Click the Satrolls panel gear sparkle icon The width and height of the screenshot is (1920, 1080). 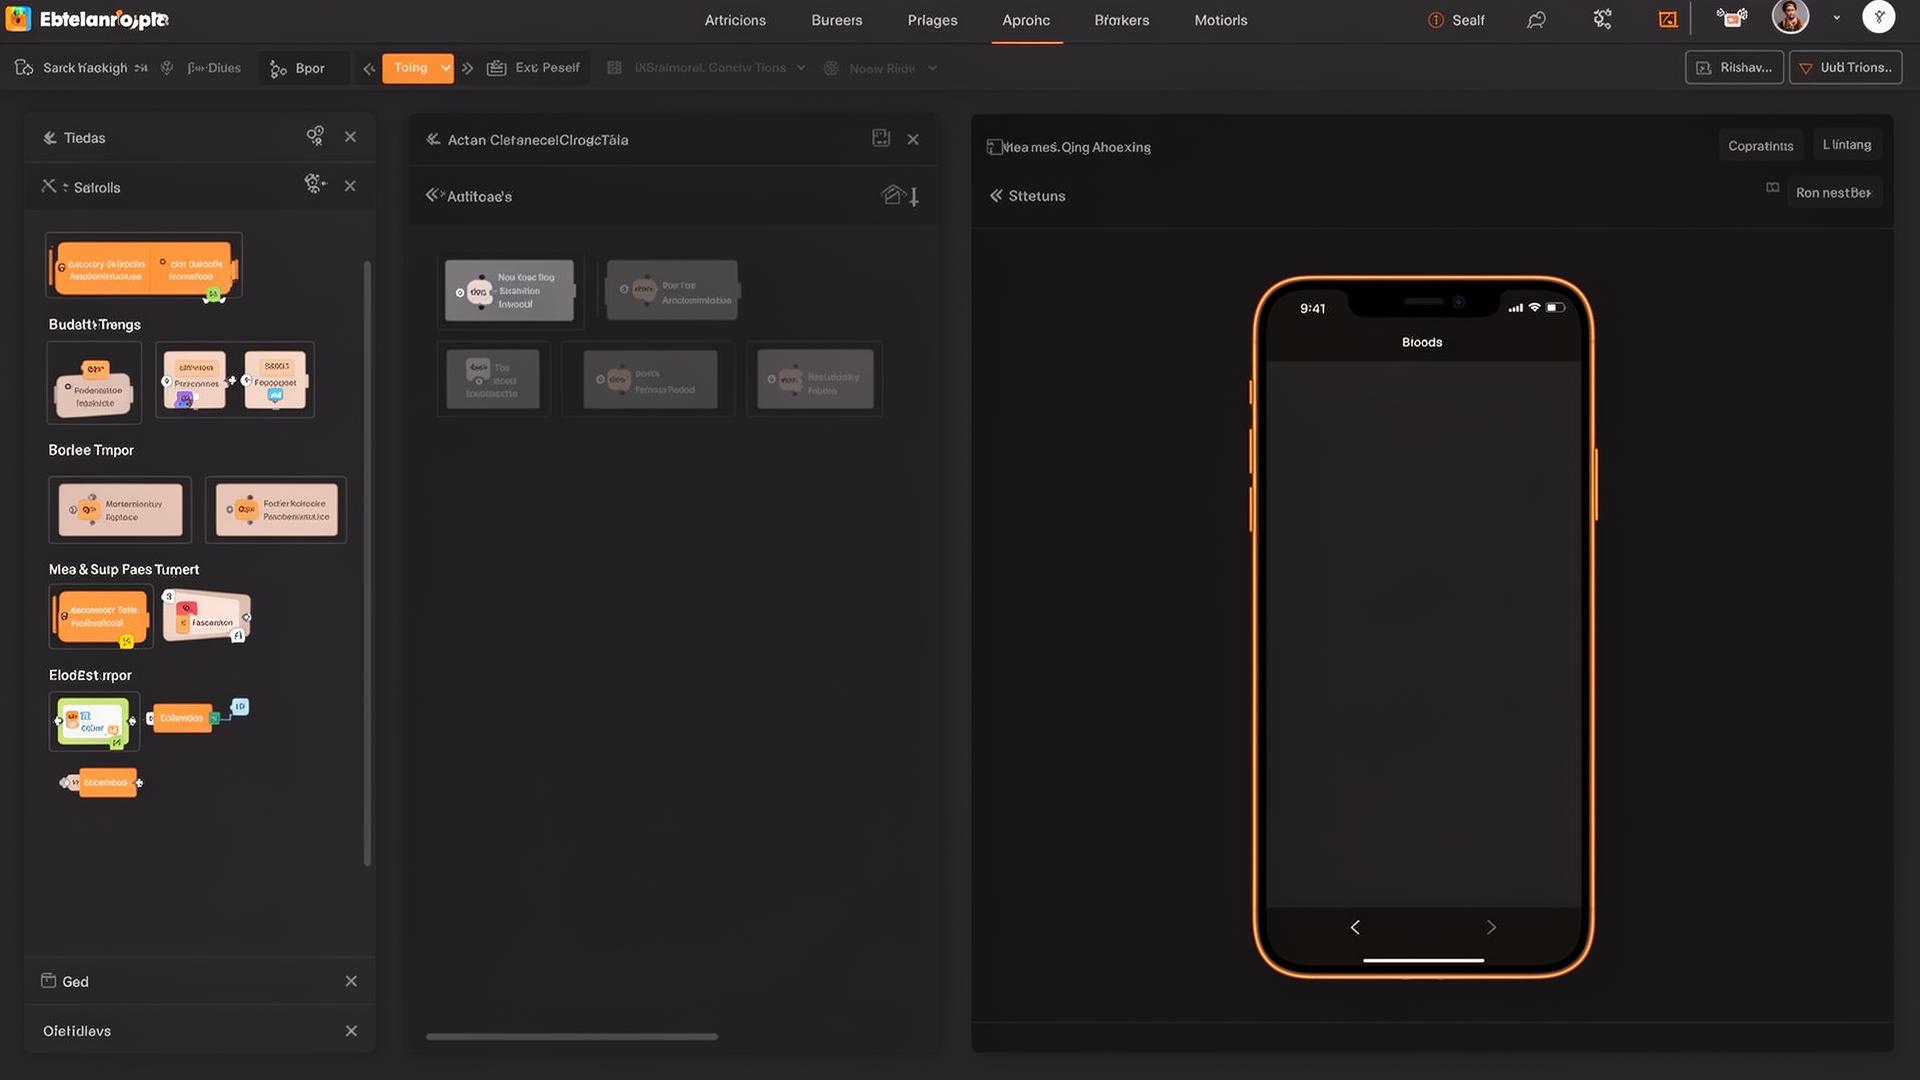point(315,184)
